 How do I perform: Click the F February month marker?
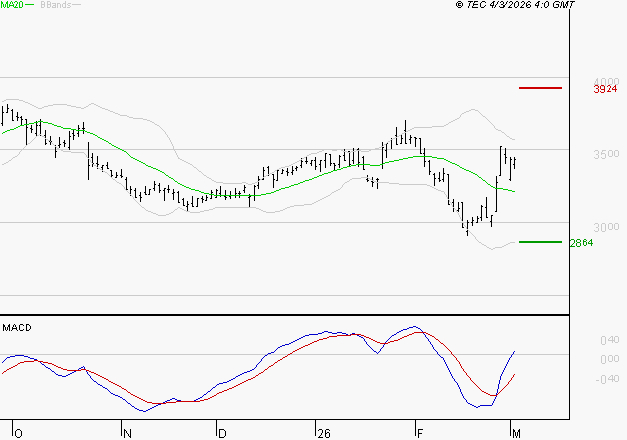[x=420, y=434]
